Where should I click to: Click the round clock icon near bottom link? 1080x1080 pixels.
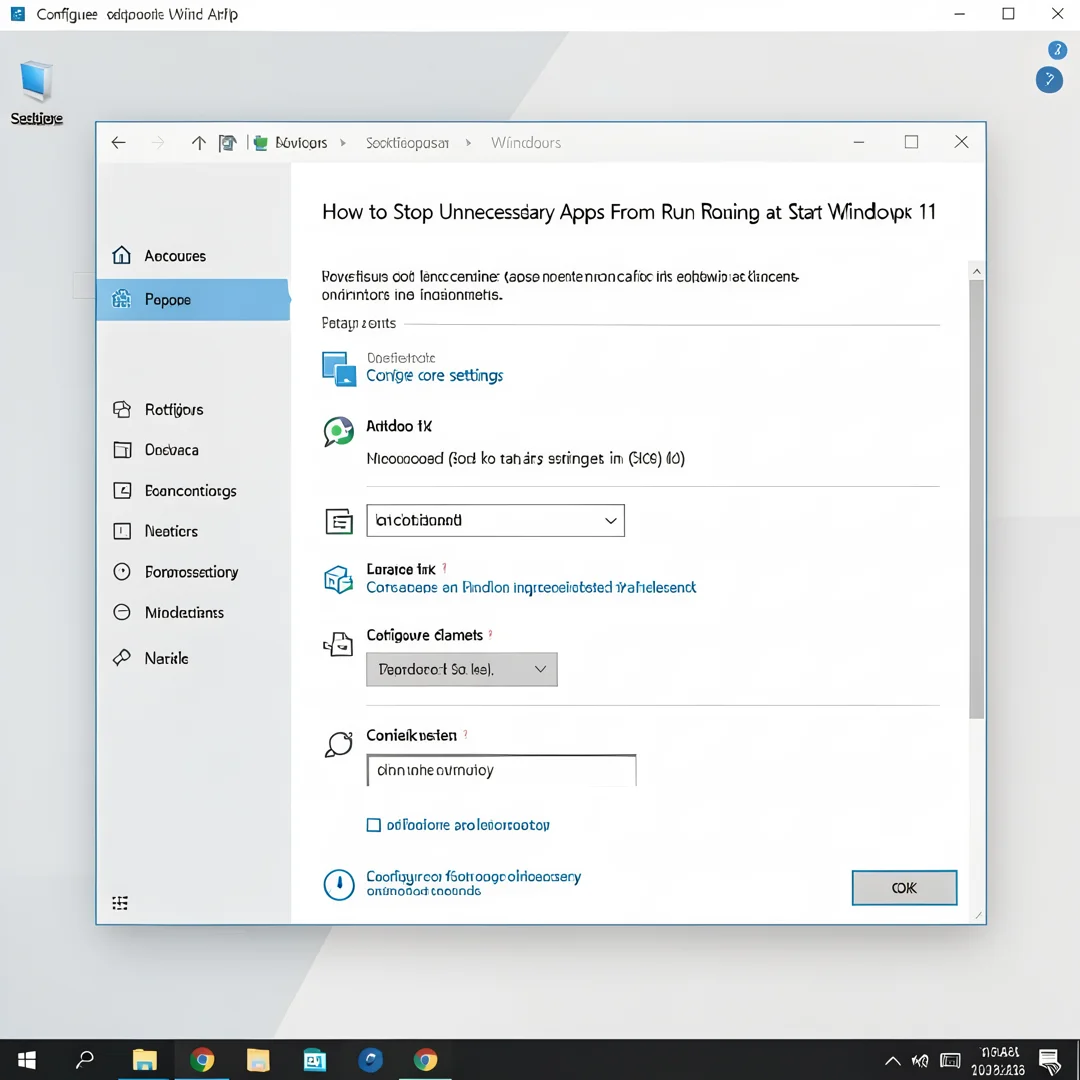(x=339, y=885)
